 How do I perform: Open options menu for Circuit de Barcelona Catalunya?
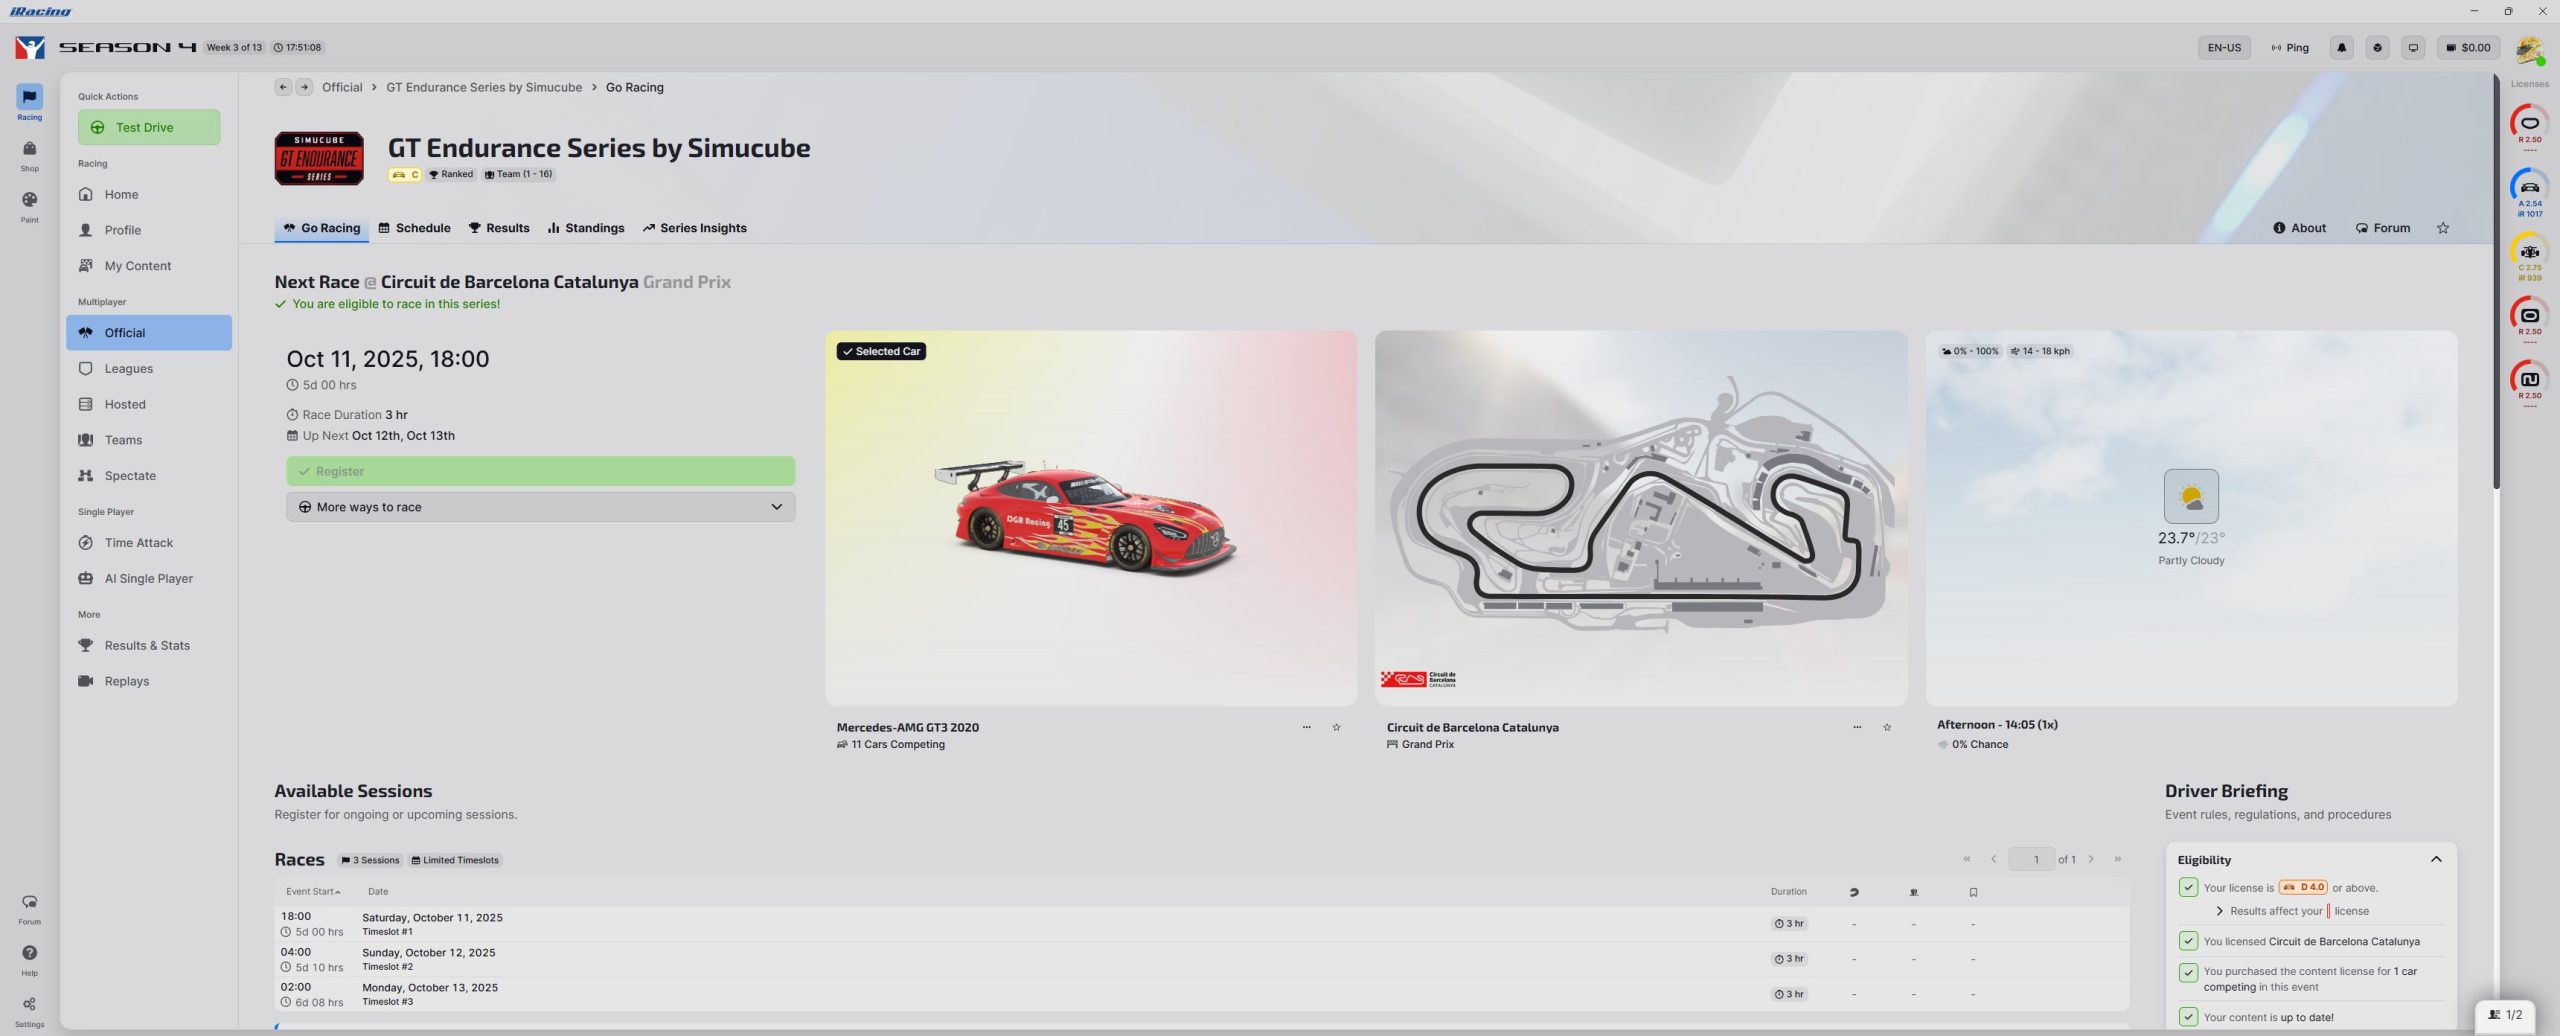click(1857, 727)
